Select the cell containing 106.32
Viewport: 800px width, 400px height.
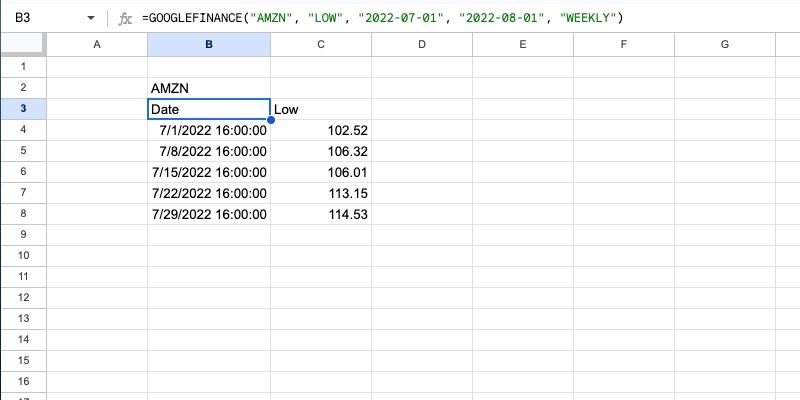320,151
